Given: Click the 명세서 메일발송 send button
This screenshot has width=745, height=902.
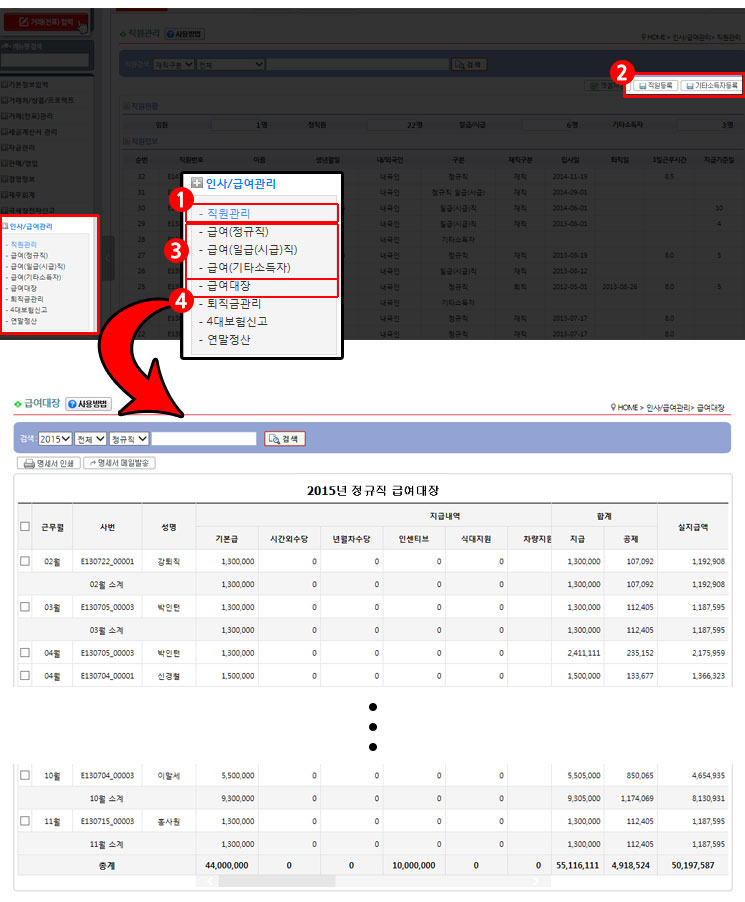Looking at the screenshot, I should [x=119, y=463].
